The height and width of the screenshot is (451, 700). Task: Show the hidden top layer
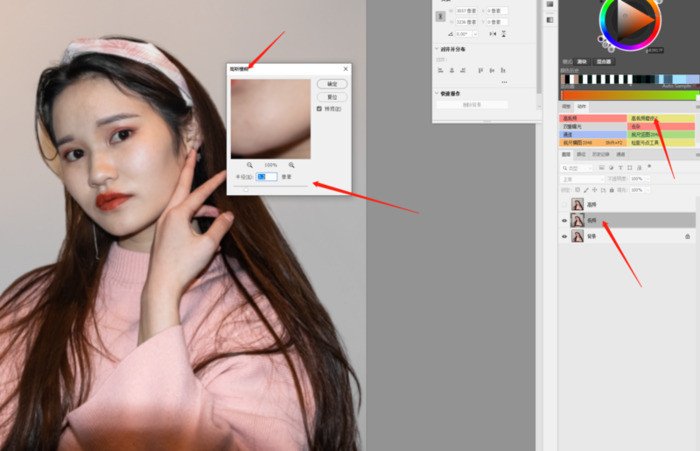pos(565,204)
